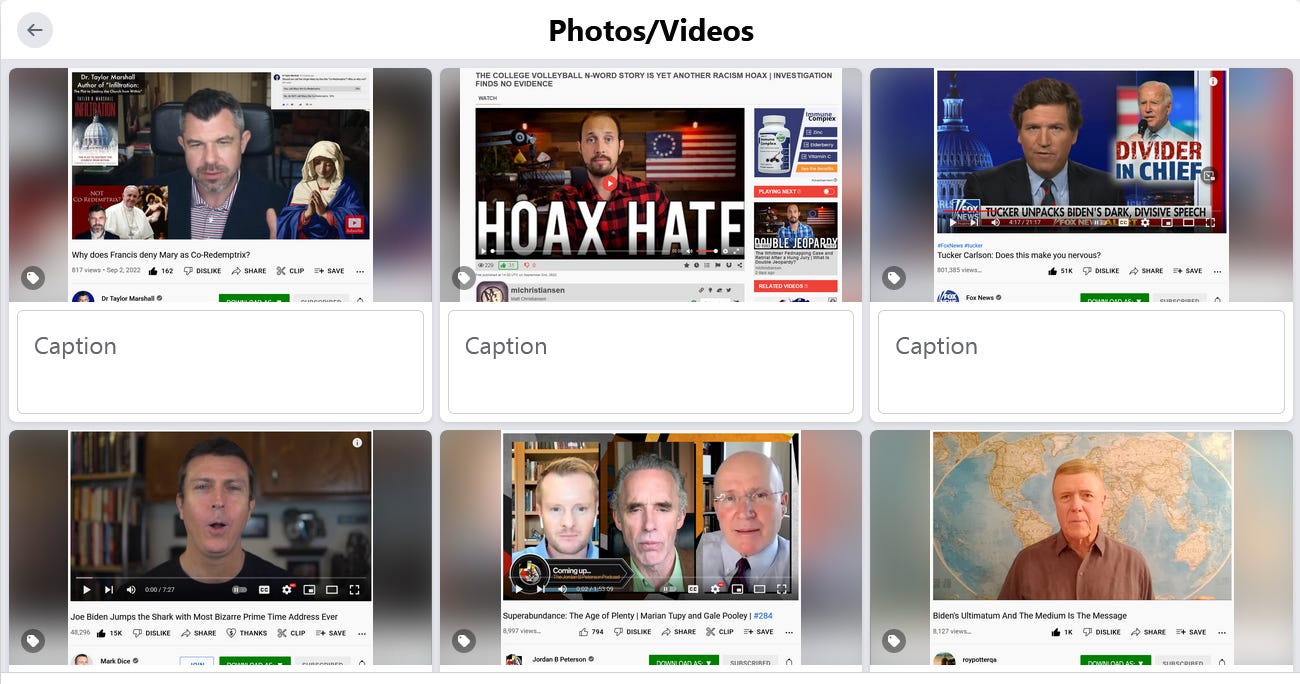The width and height of the screenshot is (1300, 684).
Task: Click the Photos/Videos page title
Action: [x=651, y=31]
